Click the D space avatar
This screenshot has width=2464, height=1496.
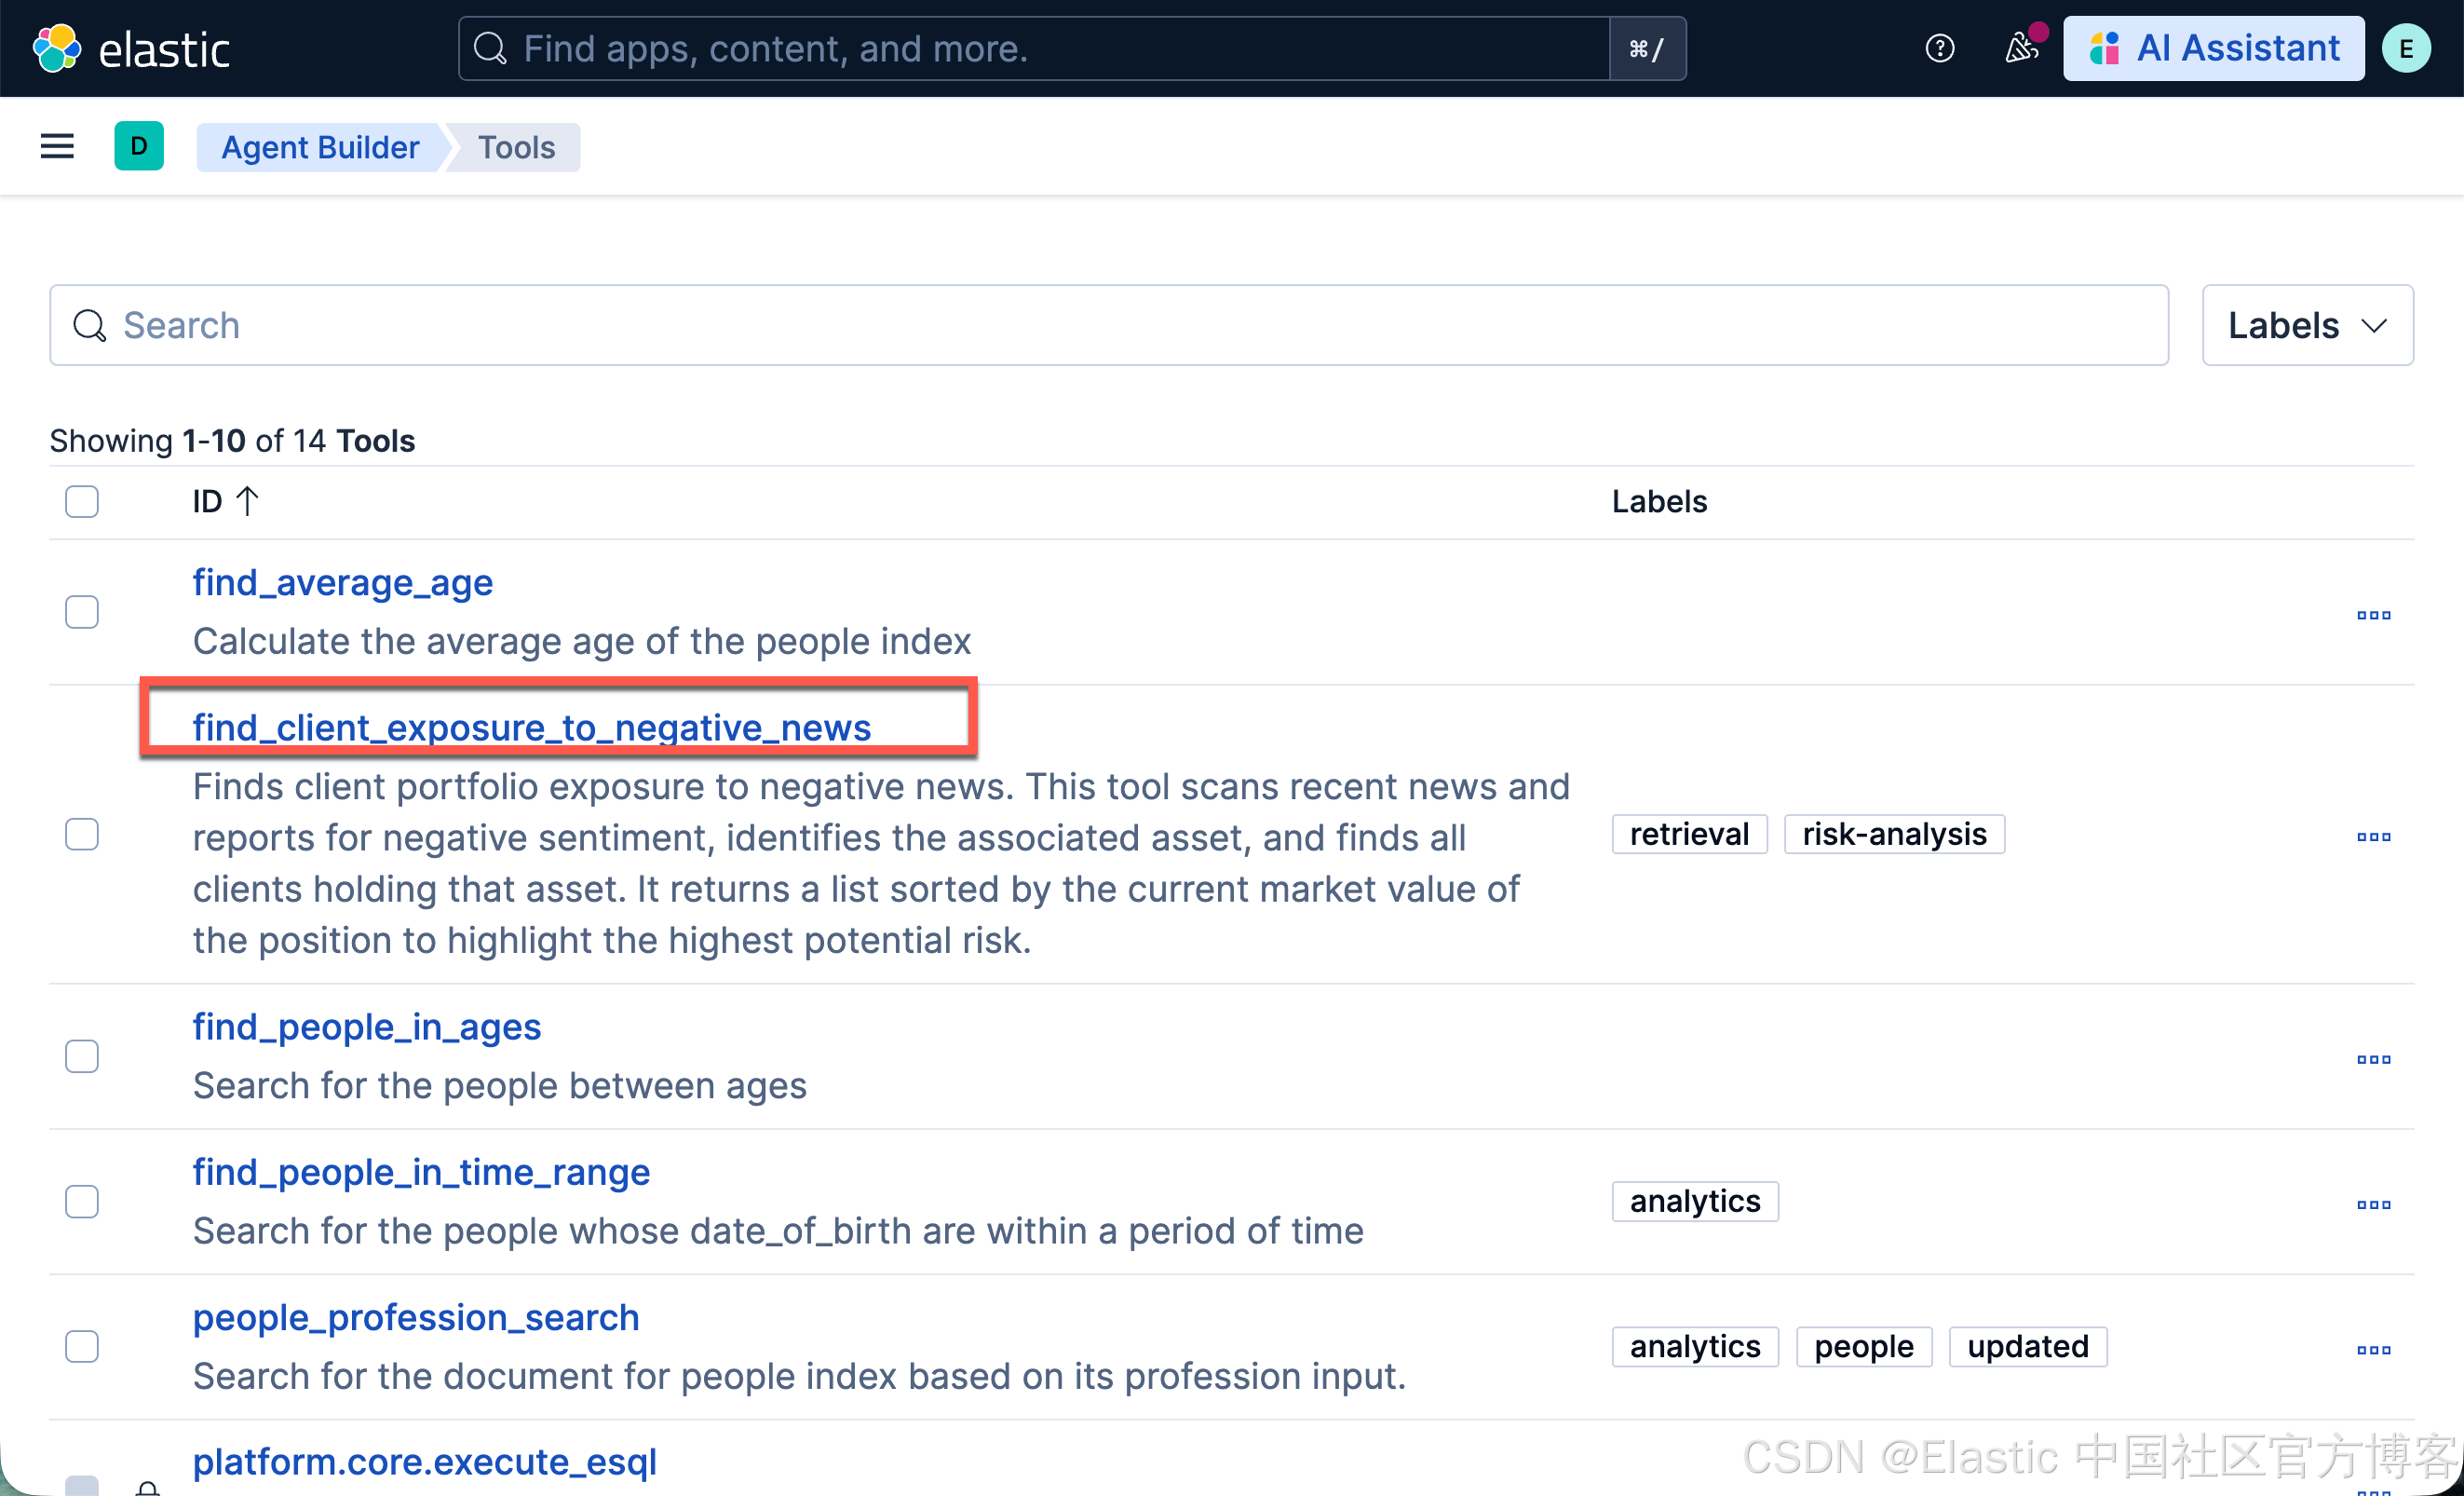139,147
